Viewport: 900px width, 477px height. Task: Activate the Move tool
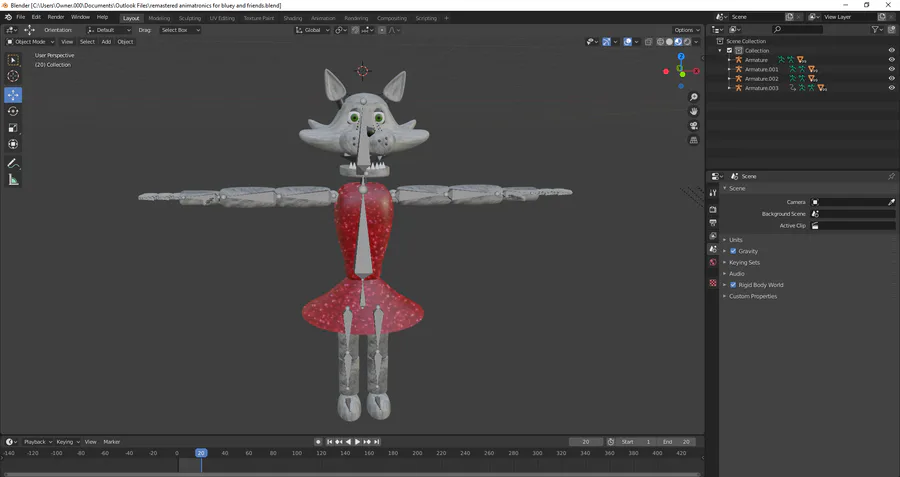coord(13,95)
